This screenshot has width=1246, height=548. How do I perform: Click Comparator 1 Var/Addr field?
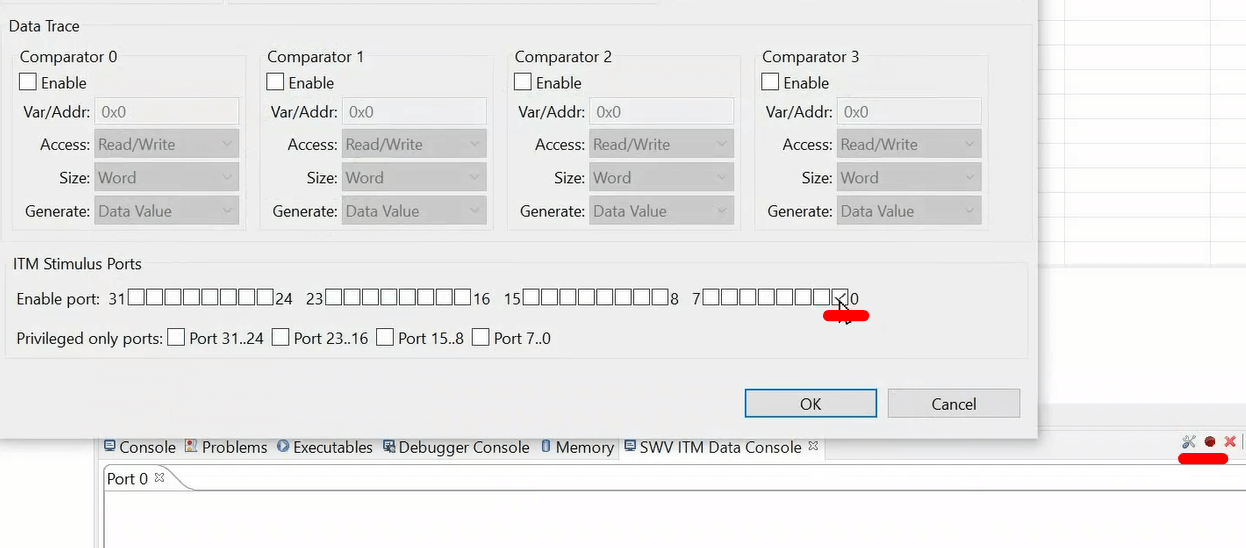[x=414, y=111]
